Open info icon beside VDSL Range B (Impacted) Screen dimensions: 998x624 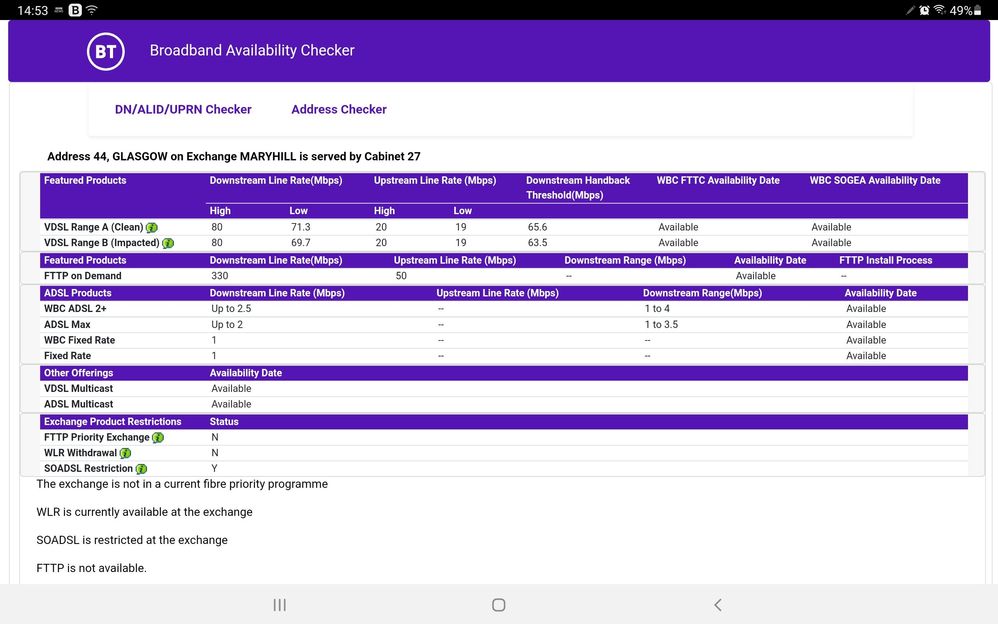(x=168, y=243)
